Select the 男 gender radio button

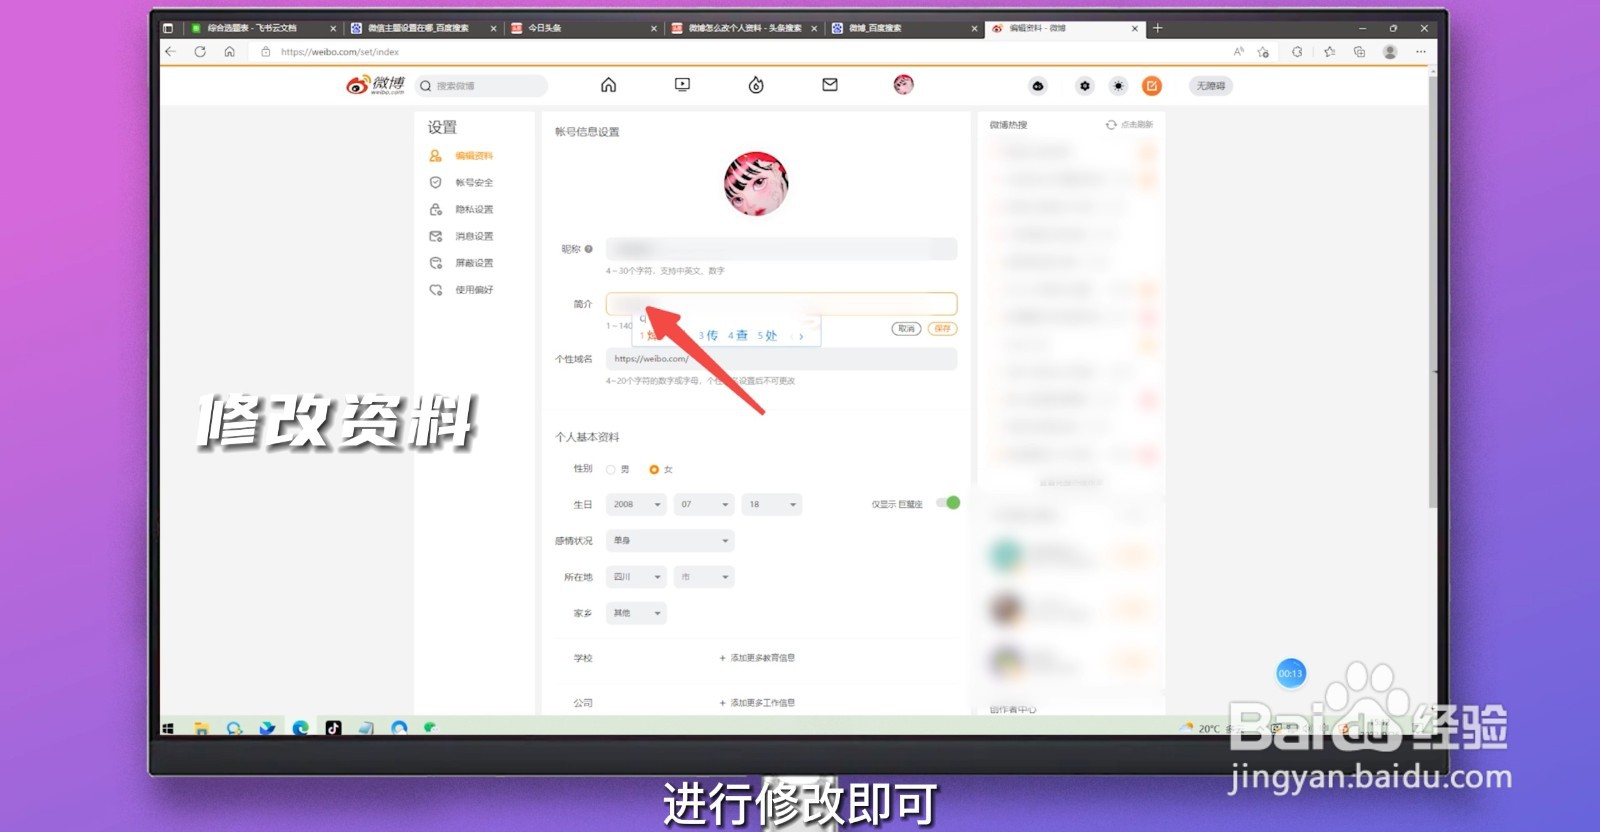[610, 469]
